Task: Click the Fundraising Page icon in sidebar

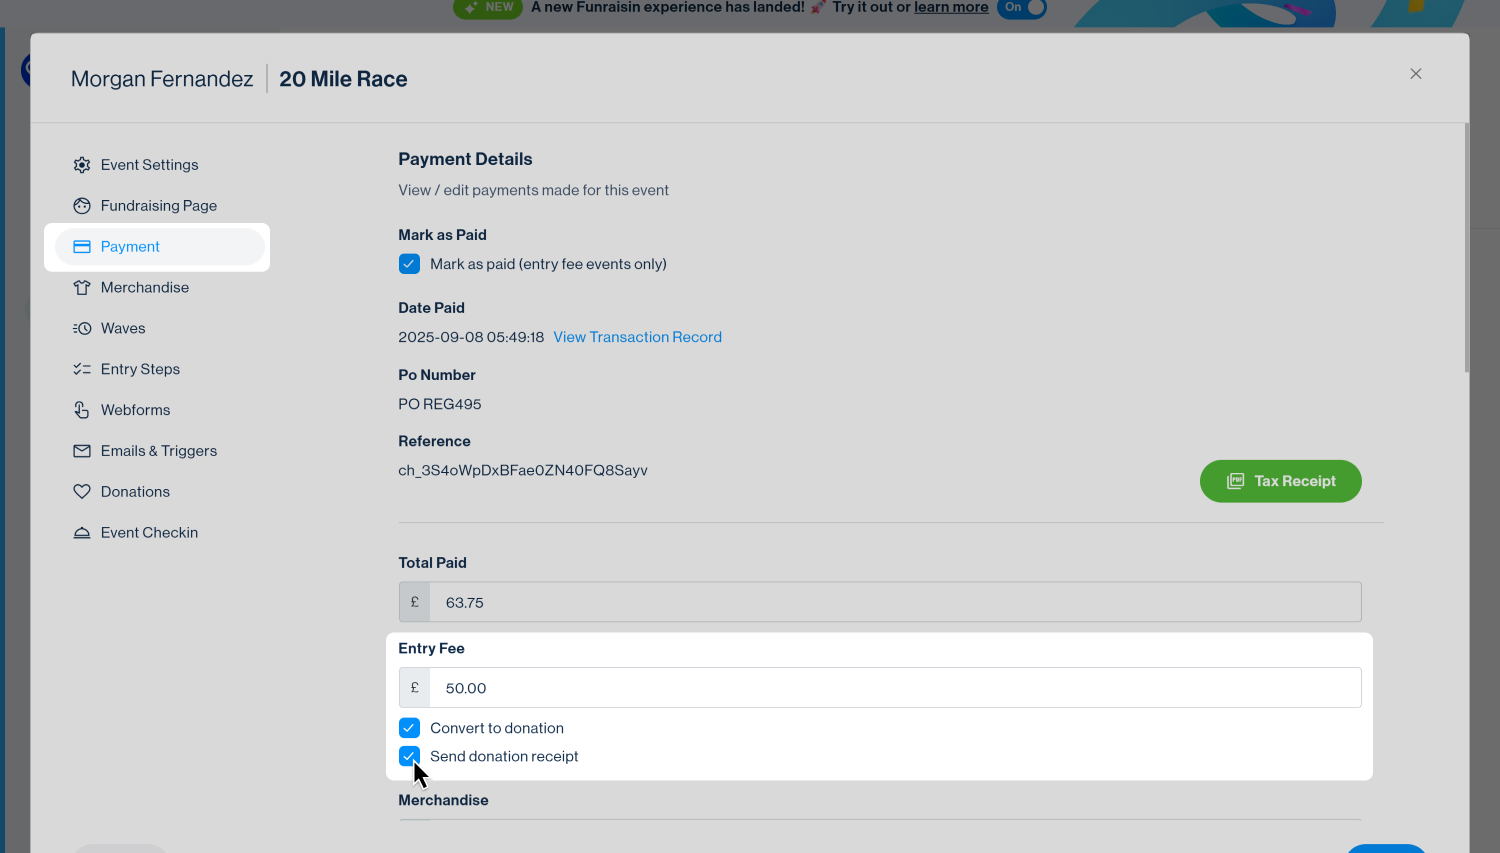Action: [82, 206]
